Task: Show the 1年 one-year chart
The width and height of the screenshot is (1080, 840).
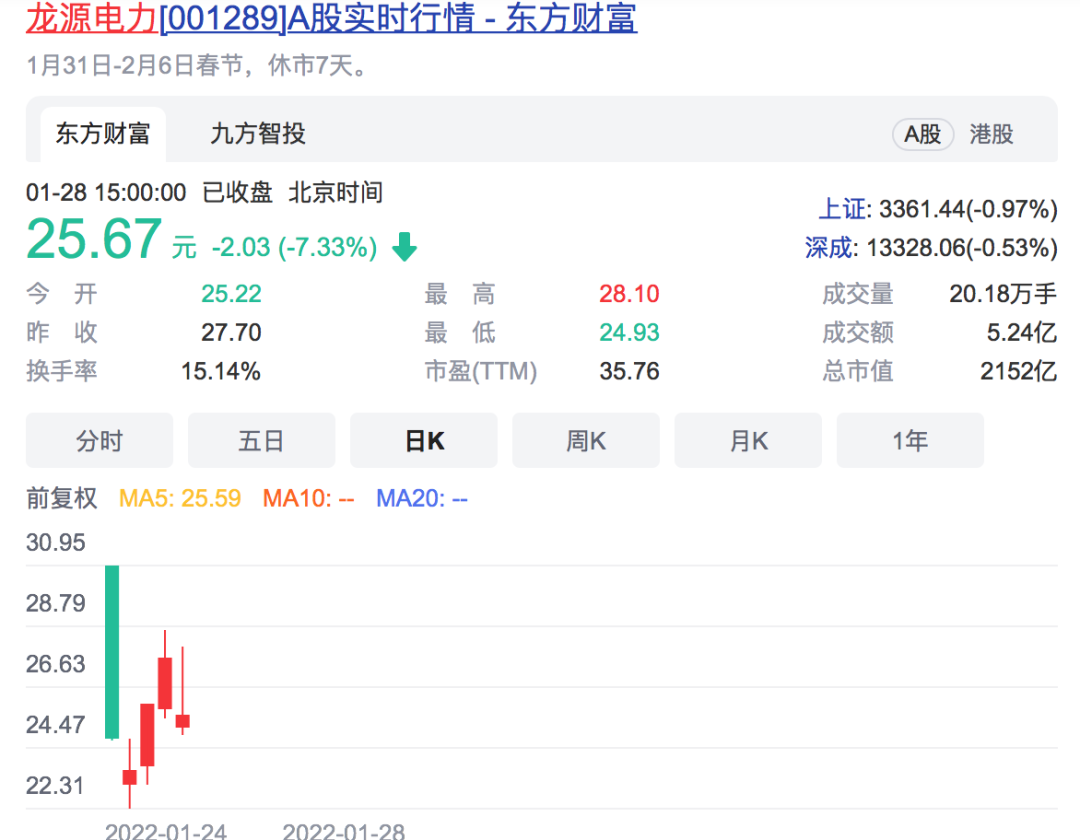Action: click(x=910, y=441)
